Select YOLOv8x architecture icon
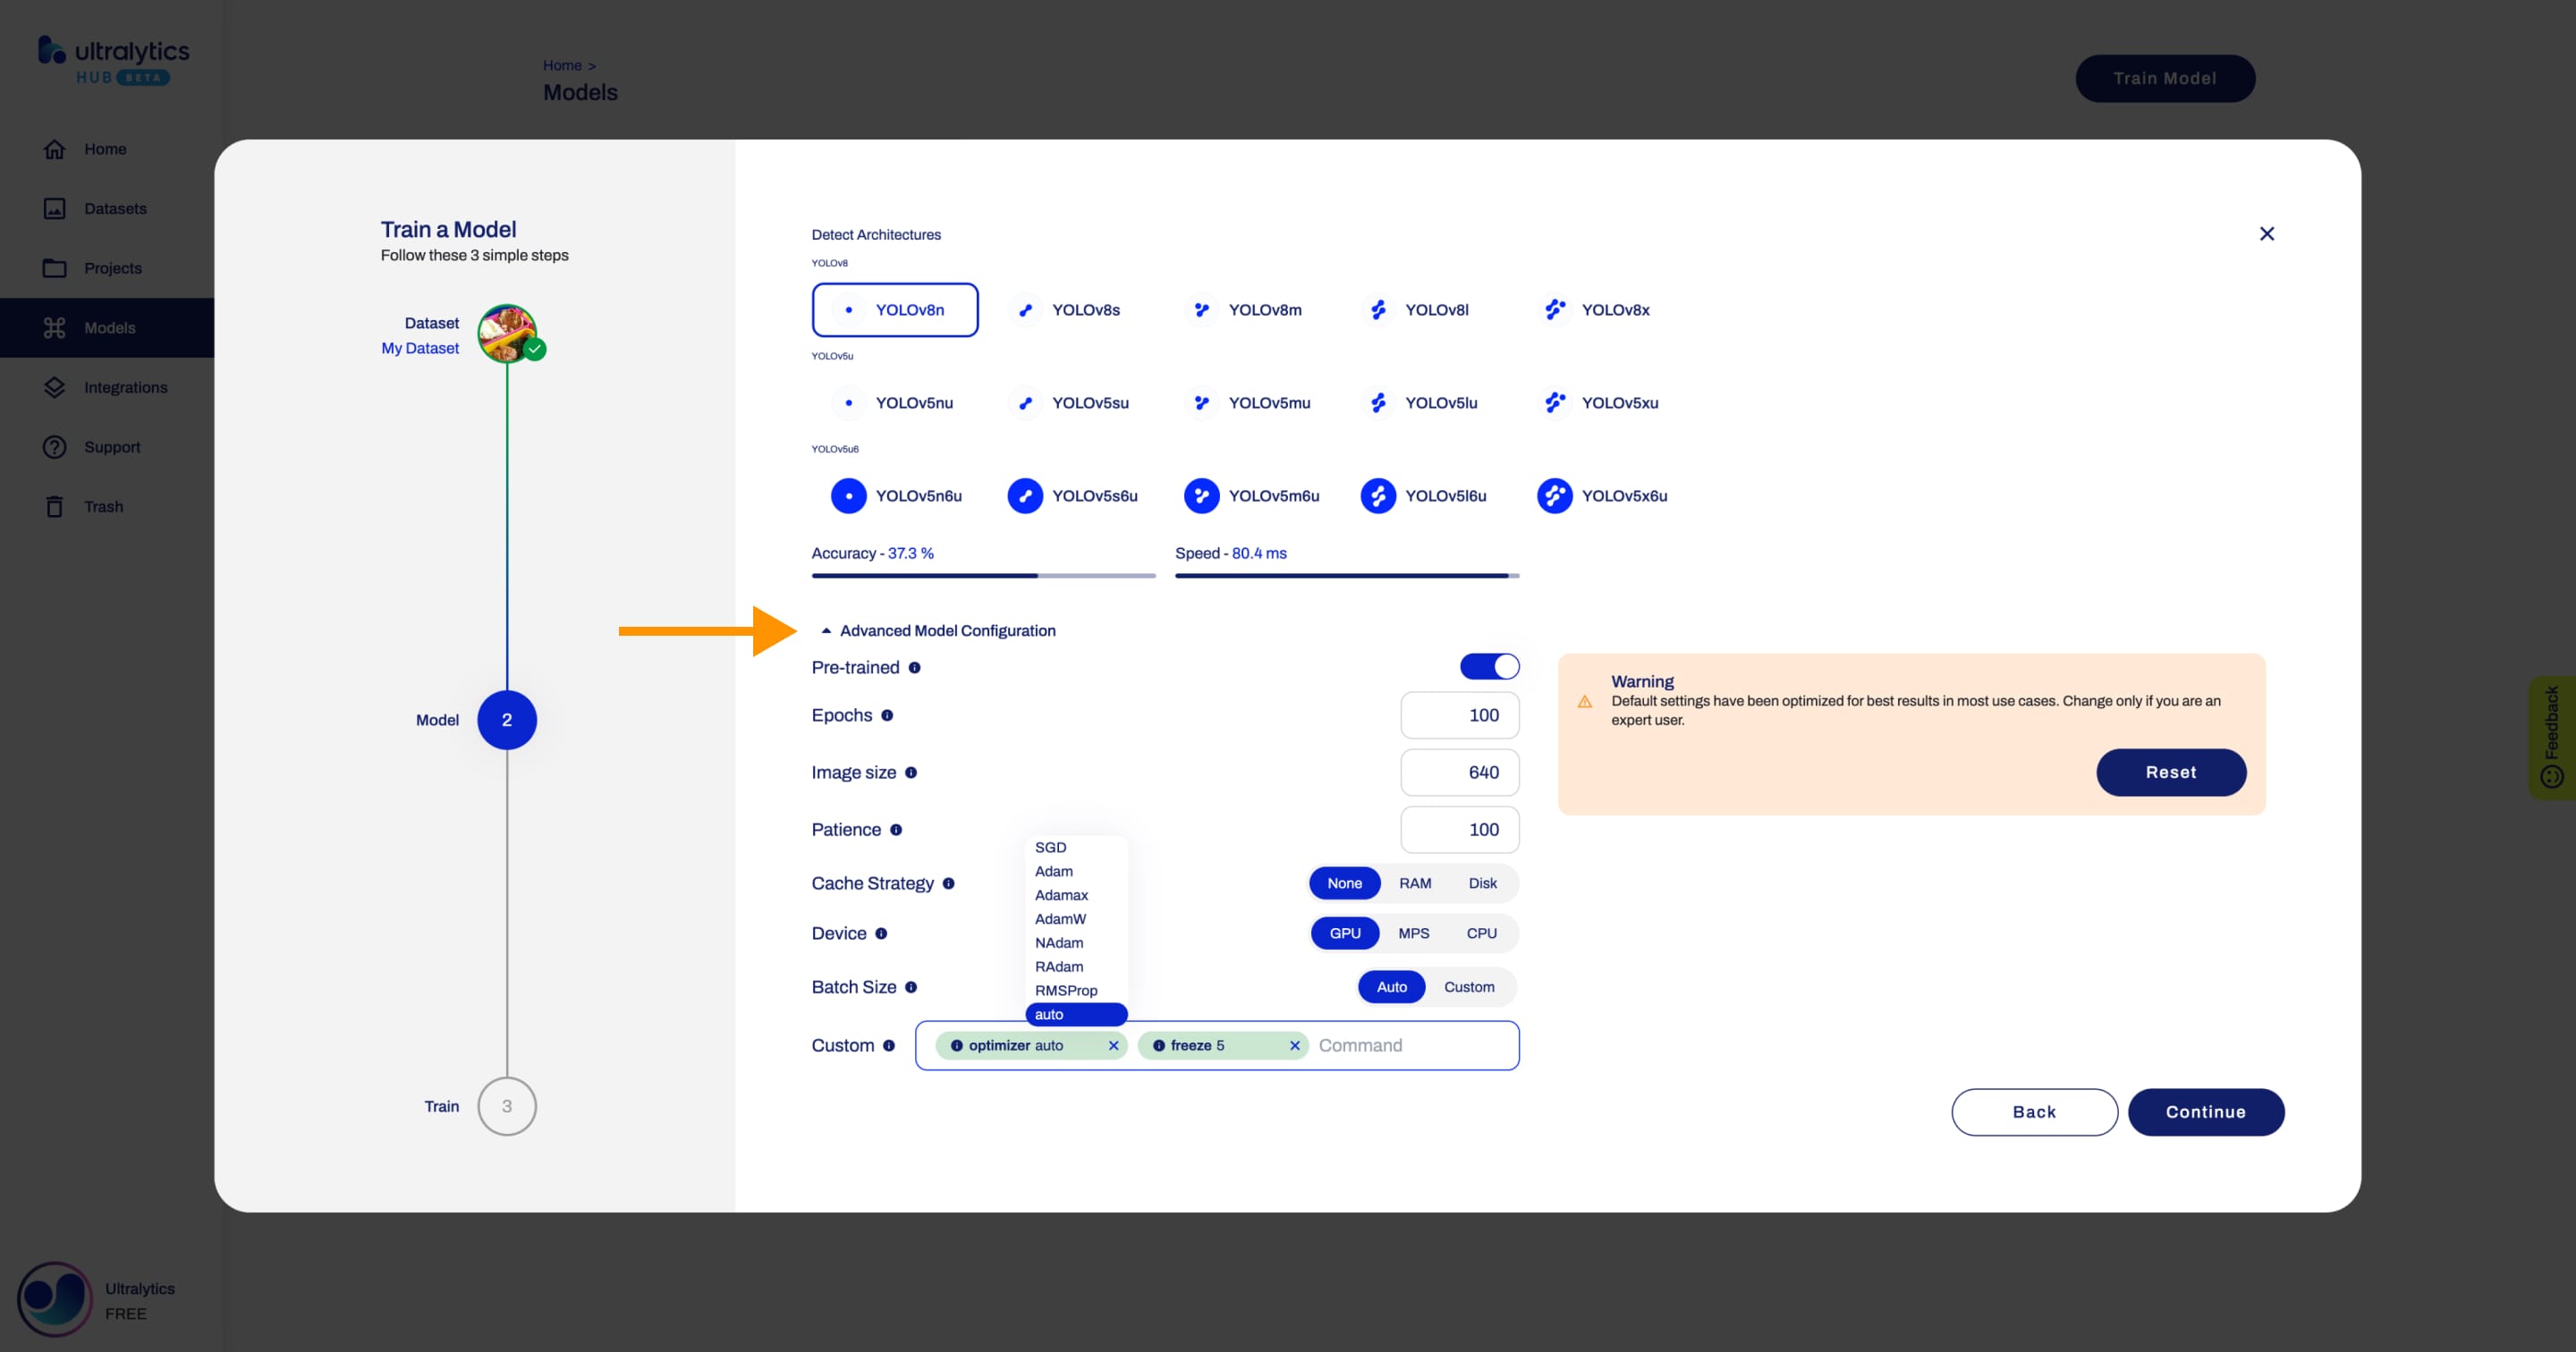Viewport: 2576px width, 1352px height. pos(1554,310)
